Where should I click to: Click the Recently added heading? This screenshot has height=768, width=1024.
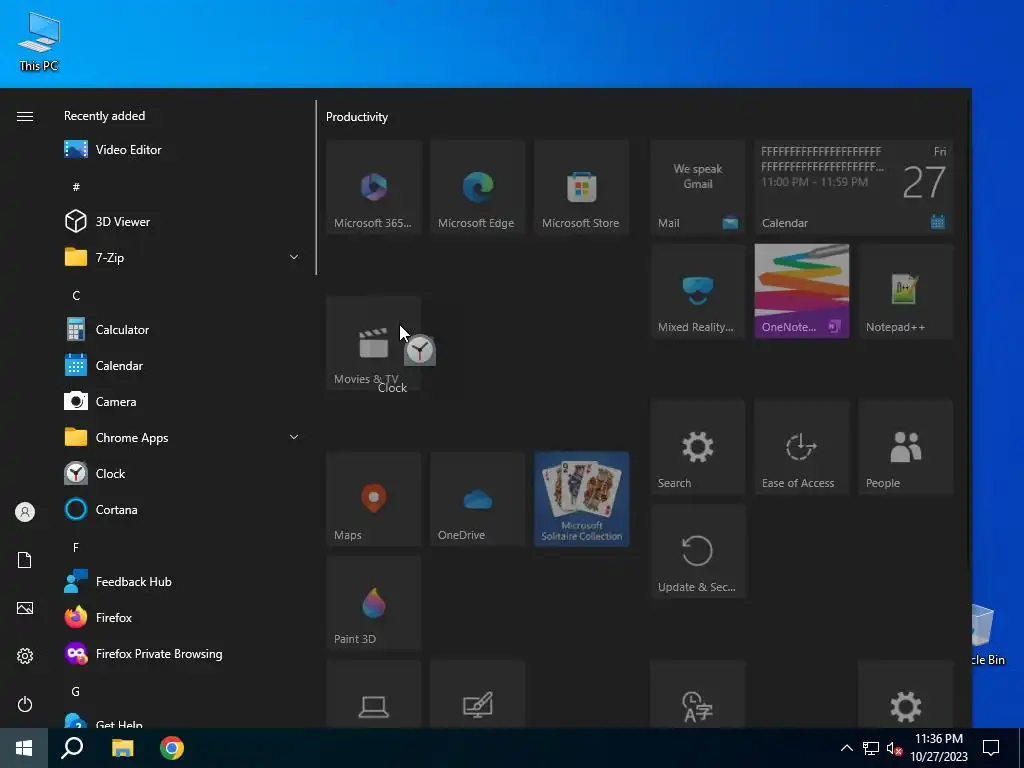click(104, 116)
